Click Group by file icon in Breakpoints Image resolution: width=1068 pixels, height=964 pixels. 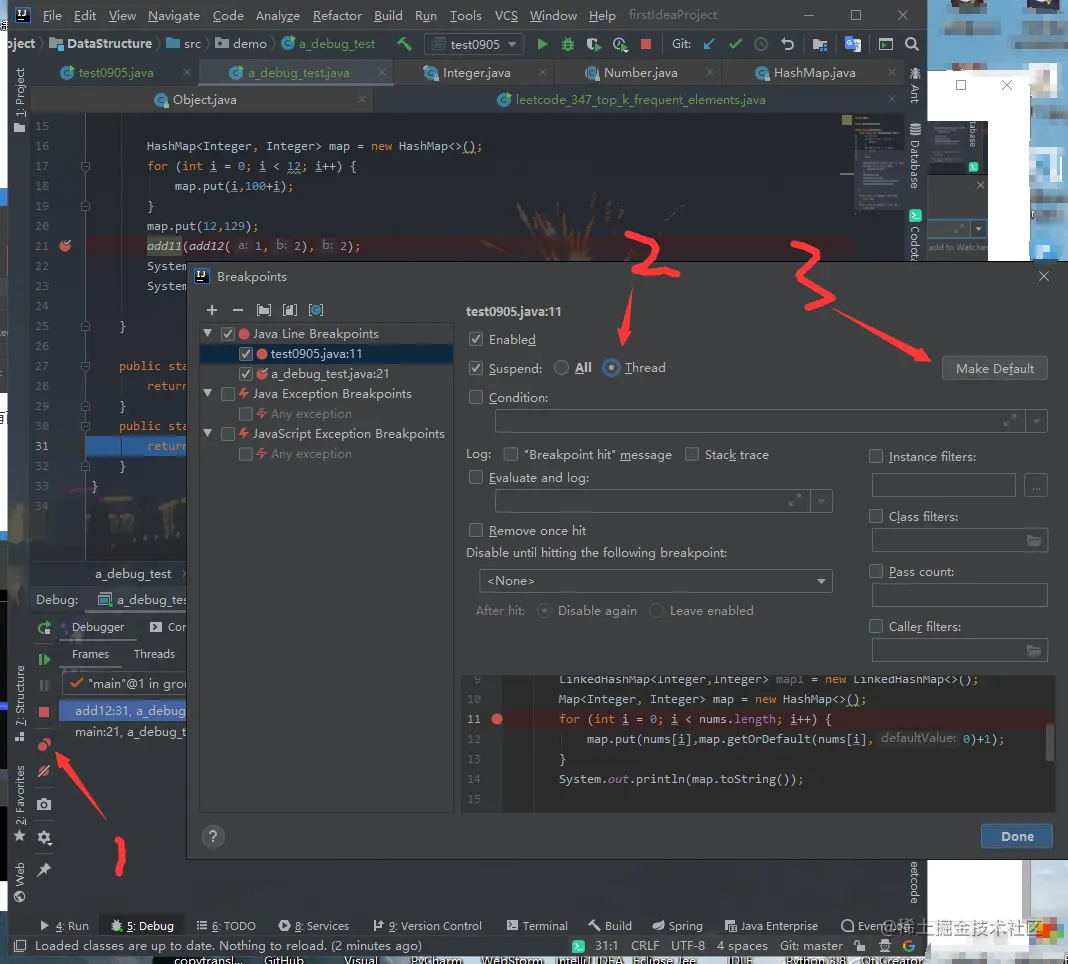click(290, 310)
